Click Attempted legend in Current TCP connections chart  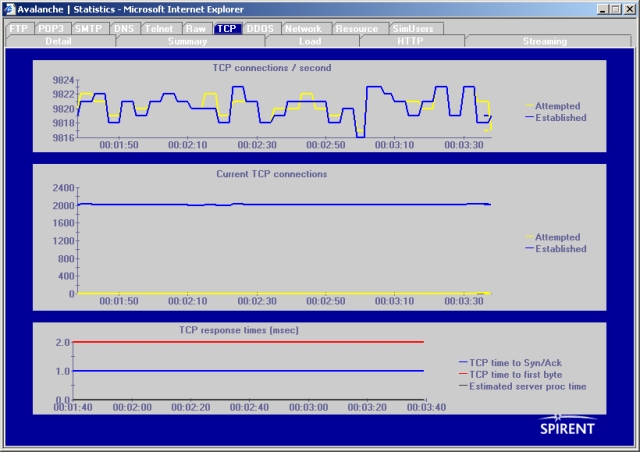(x=553, y=237)
